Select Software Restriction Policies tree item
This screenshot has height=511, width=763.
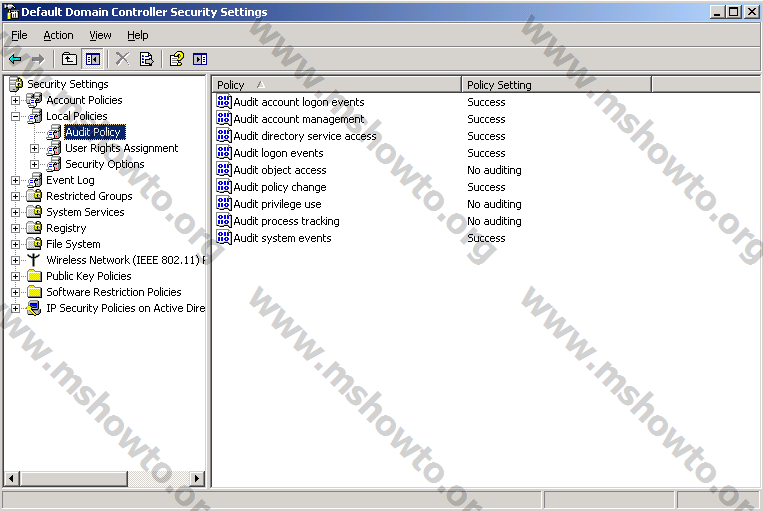(113, 292)
